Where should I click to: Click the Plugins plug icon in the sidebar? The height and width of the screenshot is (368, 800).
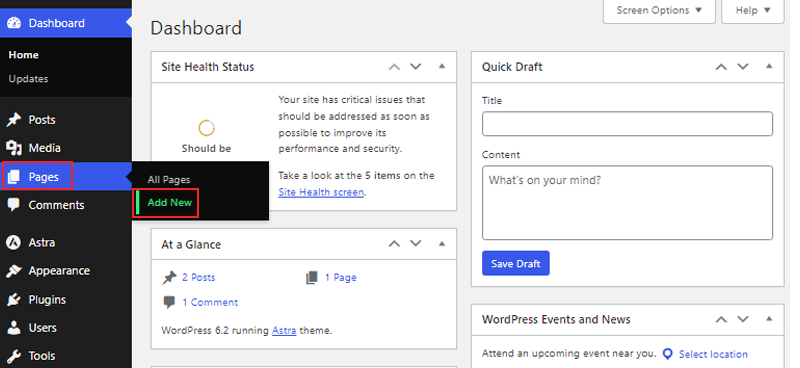[x=14, y=300]
